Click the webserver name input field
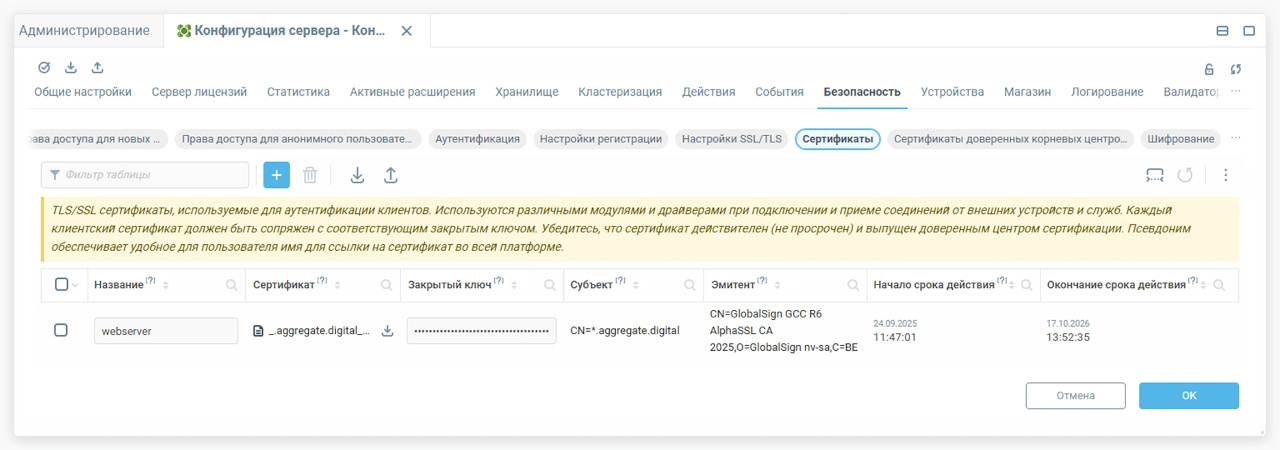 166,331
